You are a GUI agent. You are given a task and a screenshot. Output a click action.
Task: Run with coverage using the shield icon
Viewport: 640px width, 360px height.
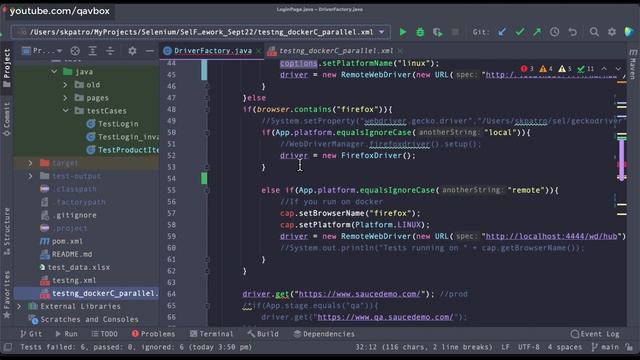[x=438, y=32]
